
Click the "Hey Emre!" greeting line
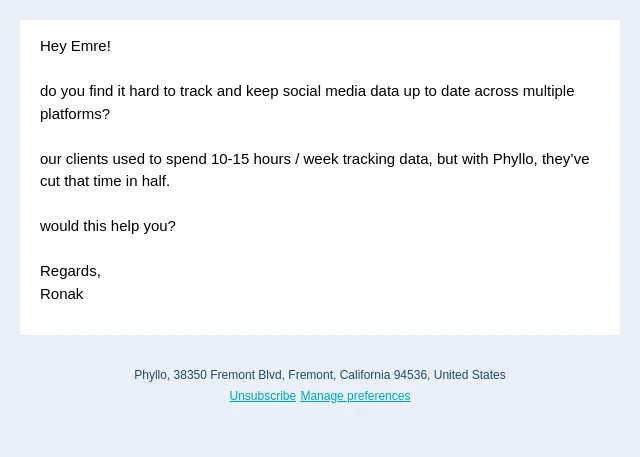[75, 46]
